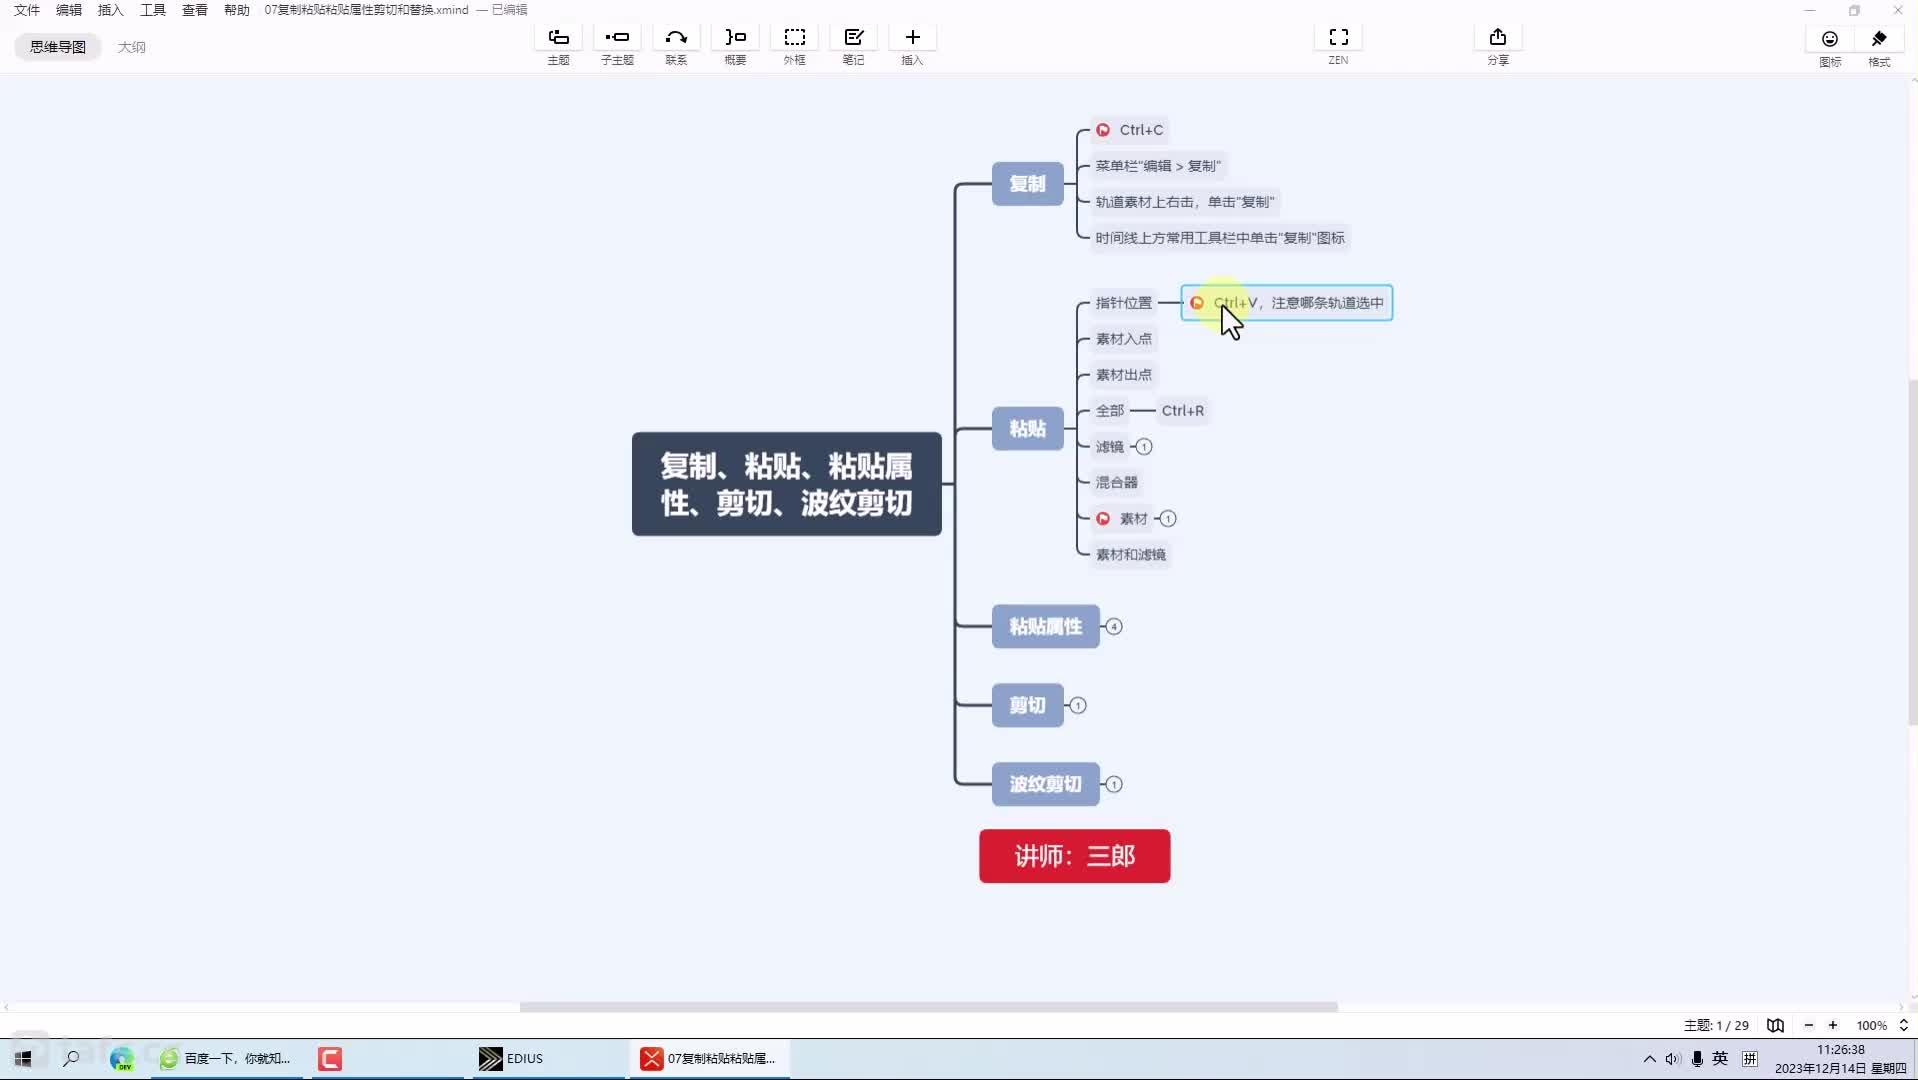Select the 混合器 subtopic
Image resolution: width=1918 pixels, height=1080 pixels.
[1116, 483]
